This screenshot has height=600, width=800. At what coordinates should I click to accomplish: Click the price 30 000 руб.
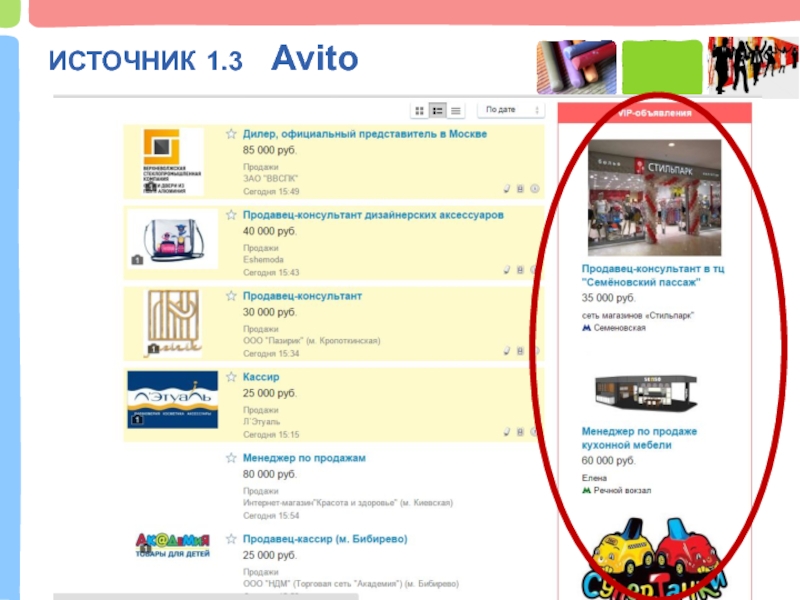coord(269,312)
